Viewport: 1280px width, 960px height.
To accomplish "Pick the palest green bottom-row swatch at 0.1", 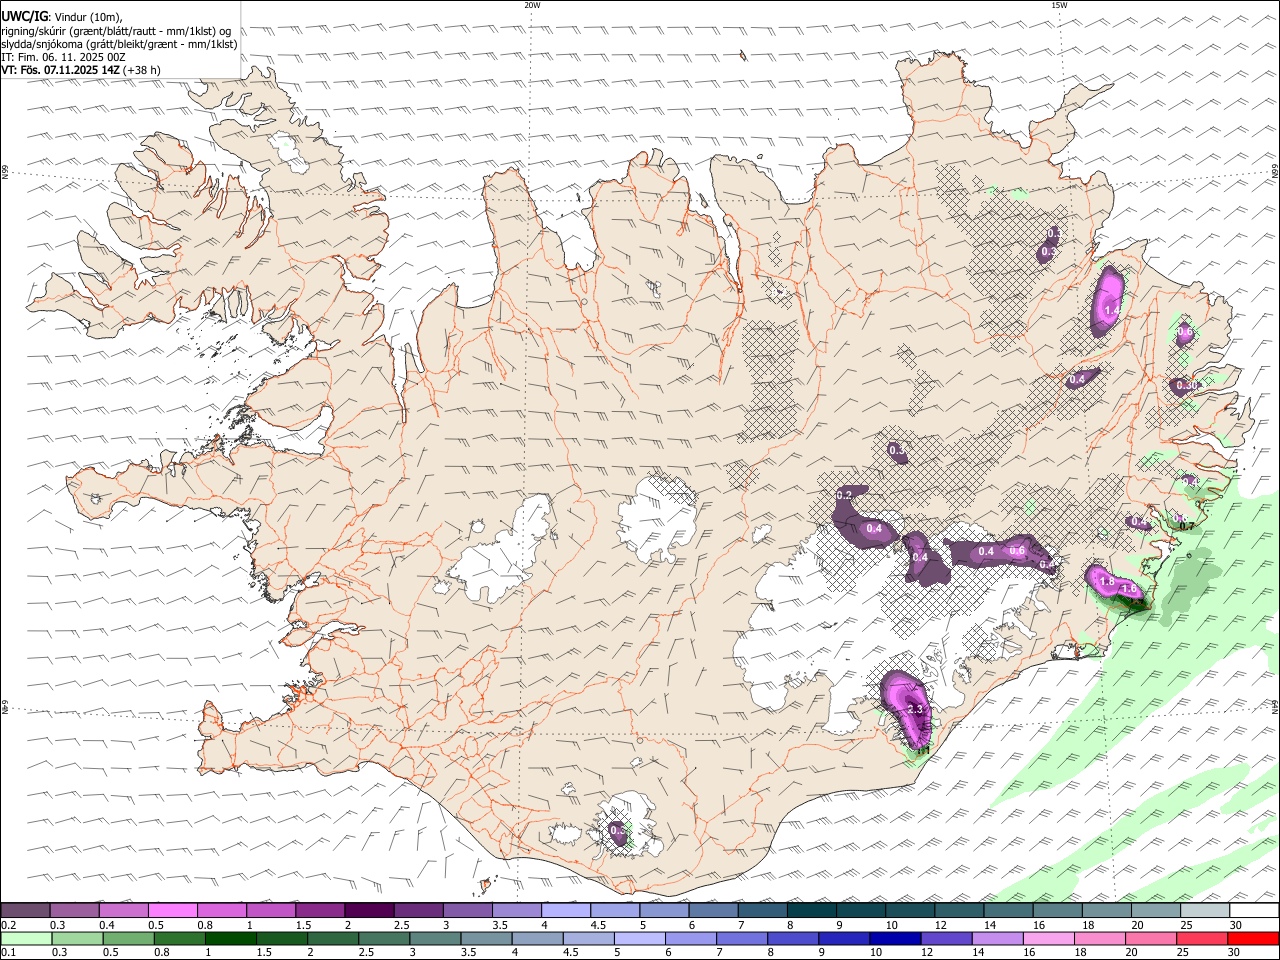I will pyautogui.click(x=26, y=938).
